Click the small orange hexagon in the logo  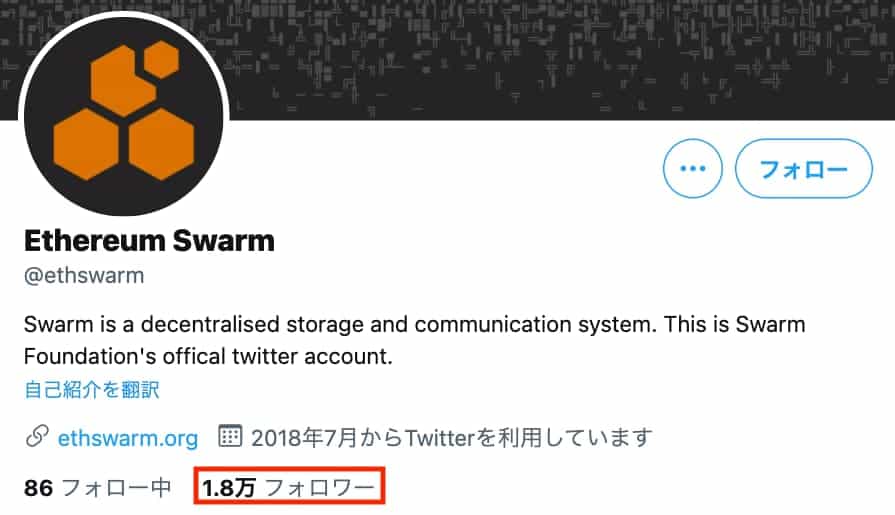point(162,59)
